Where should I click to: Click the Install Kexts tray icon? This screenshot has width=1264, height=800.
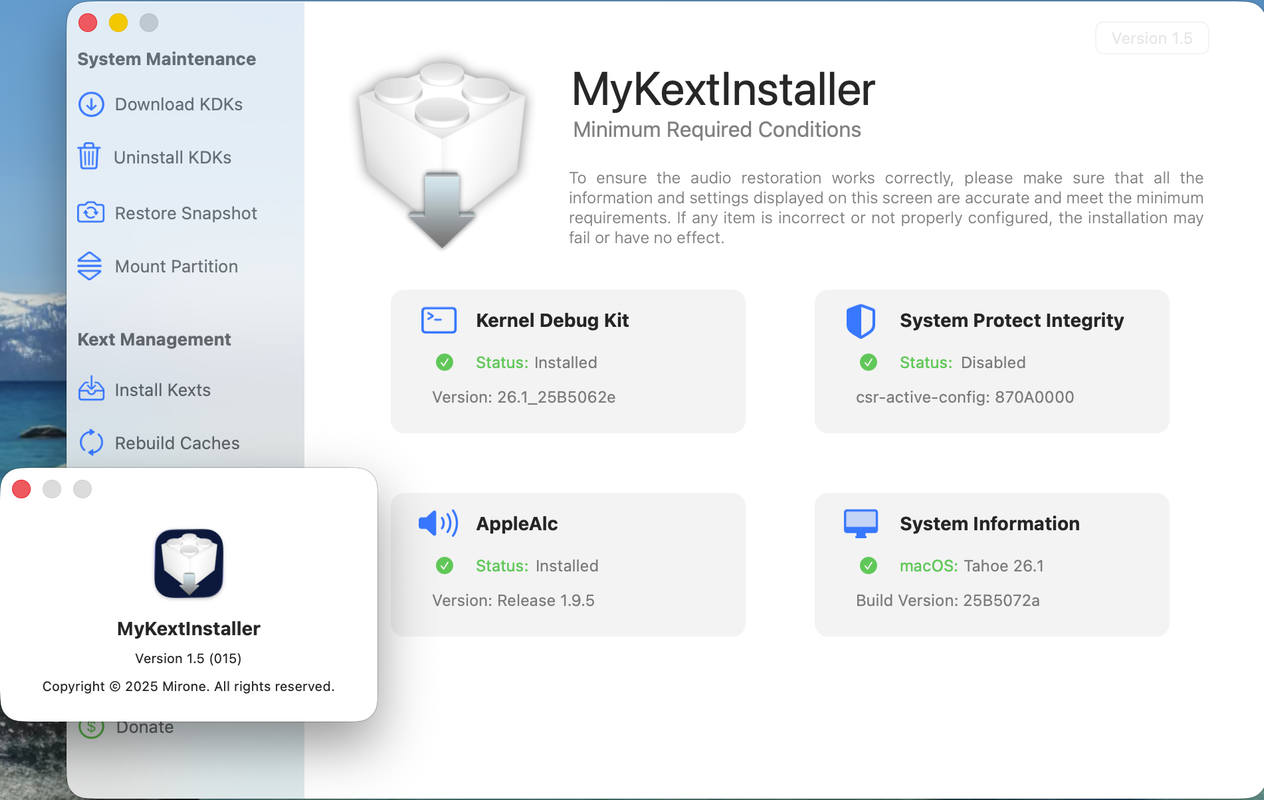pyautogui.click(x=91, y=389)
